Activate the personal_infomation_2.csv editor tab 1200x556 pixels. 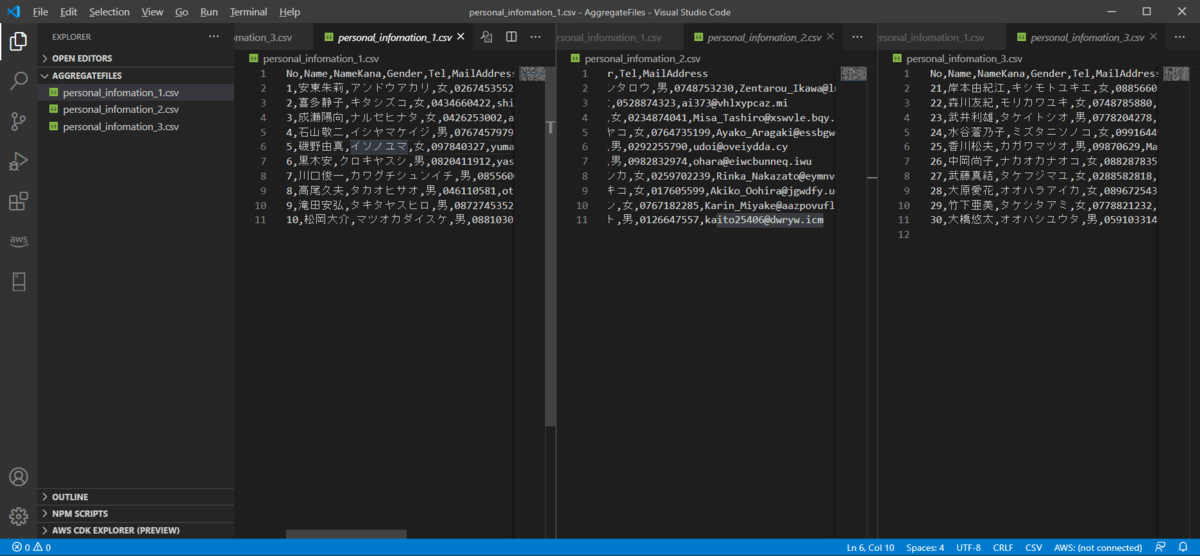(762, 37)
